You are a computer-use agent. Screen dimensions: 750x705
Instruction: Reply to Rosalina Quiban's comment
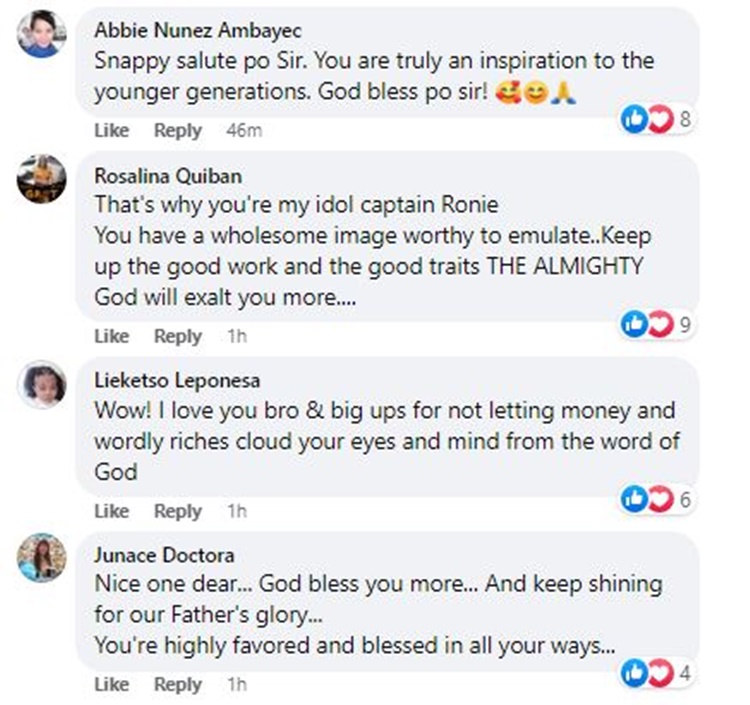coord(178,337)
